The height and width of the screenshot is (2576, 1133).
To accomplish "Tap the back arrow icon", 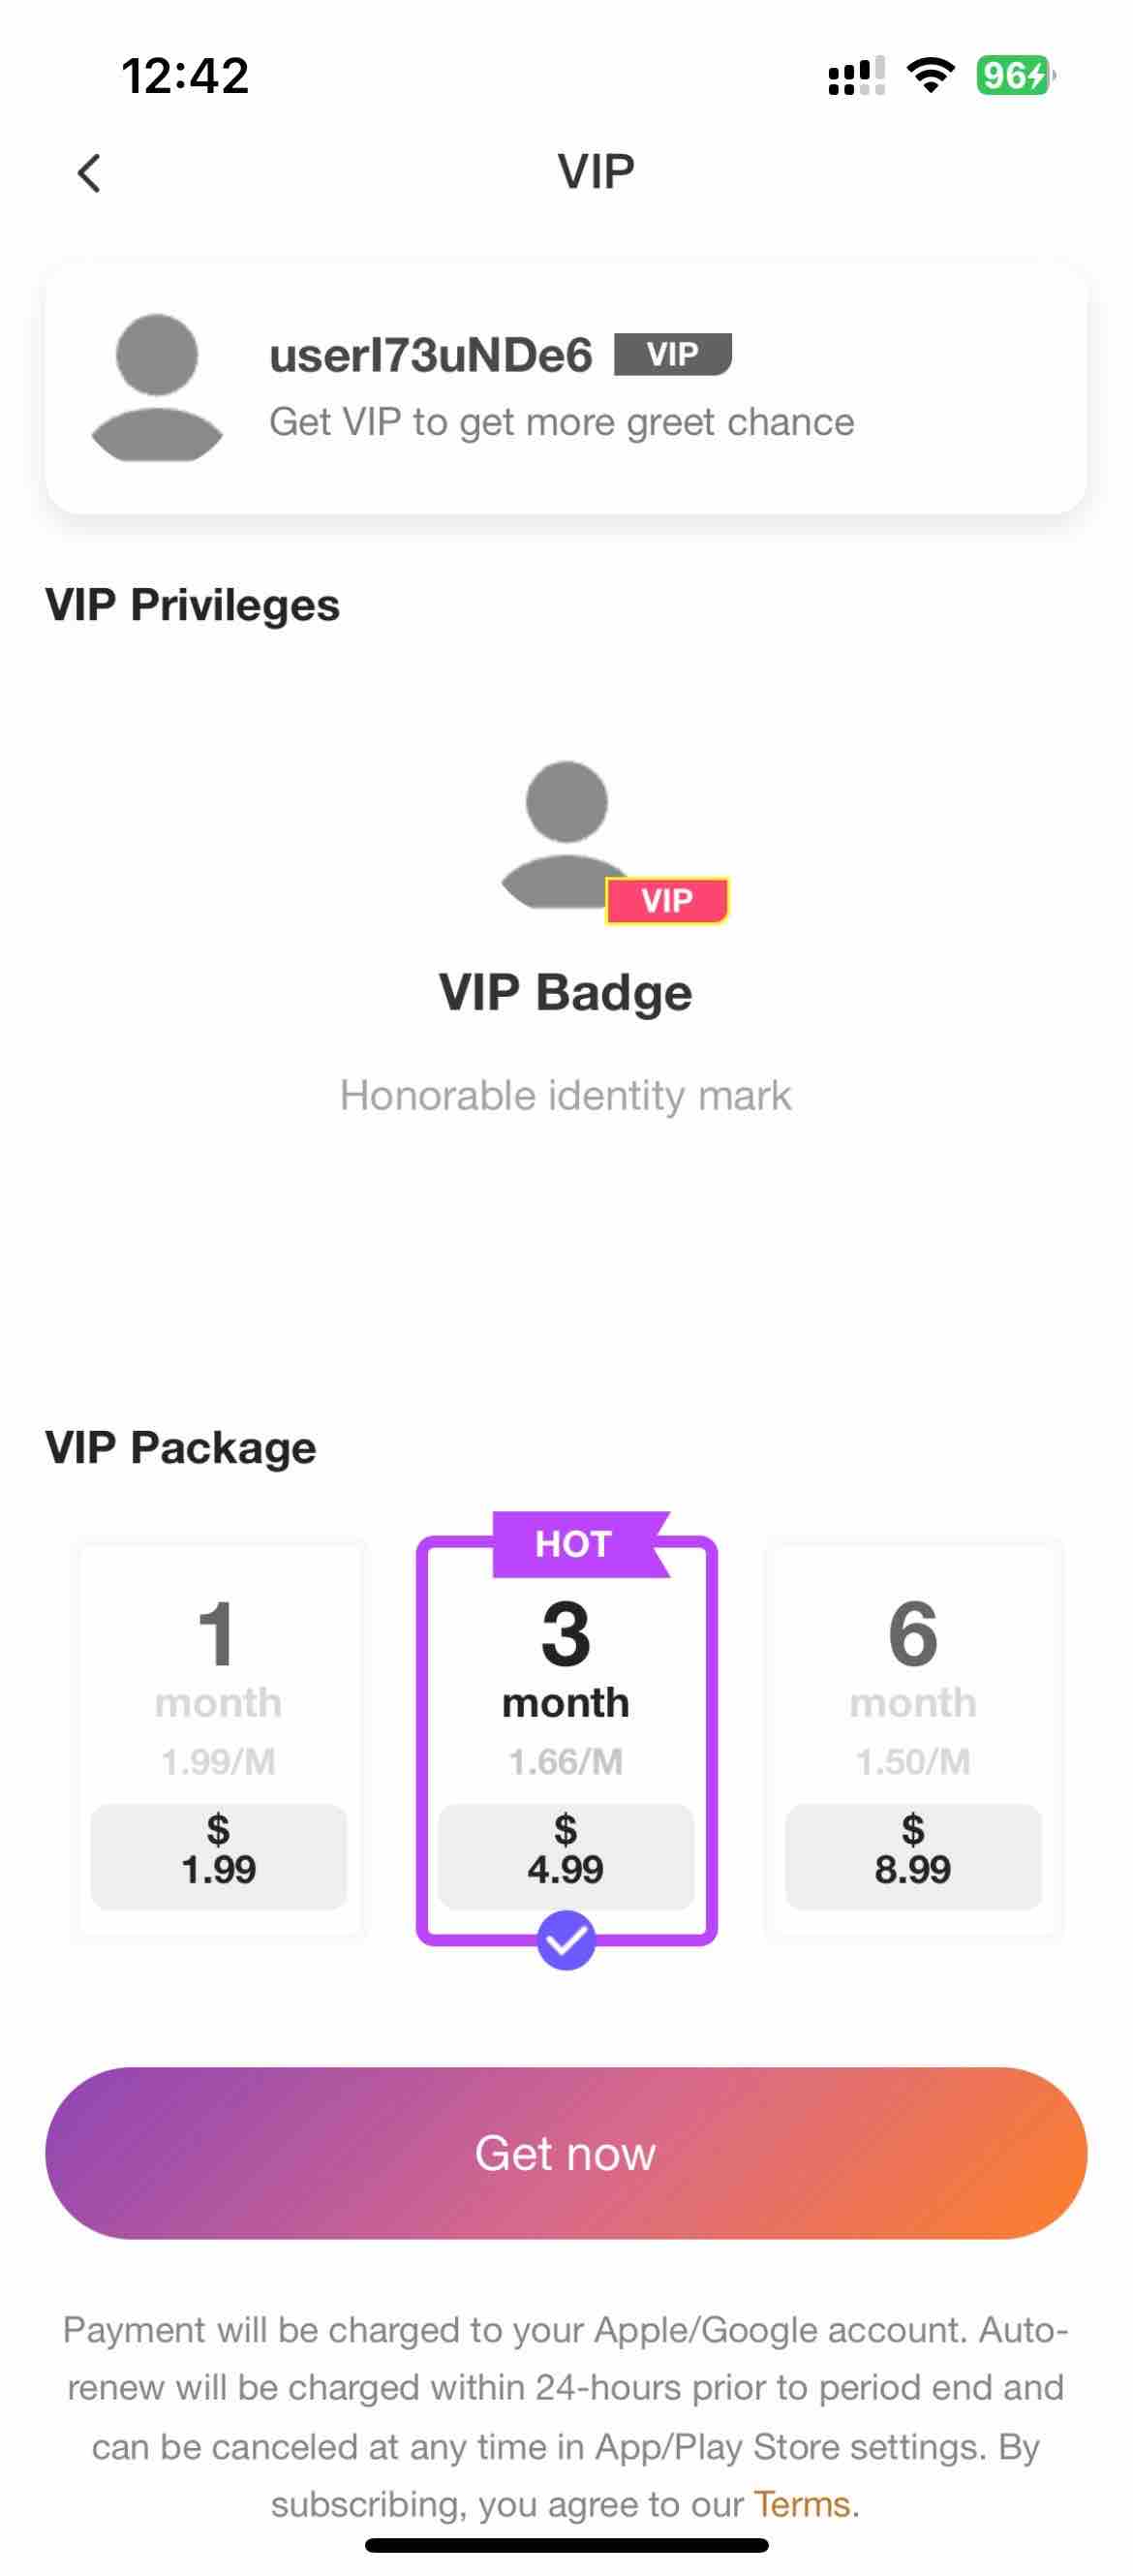I will click(x=89, y=173).
